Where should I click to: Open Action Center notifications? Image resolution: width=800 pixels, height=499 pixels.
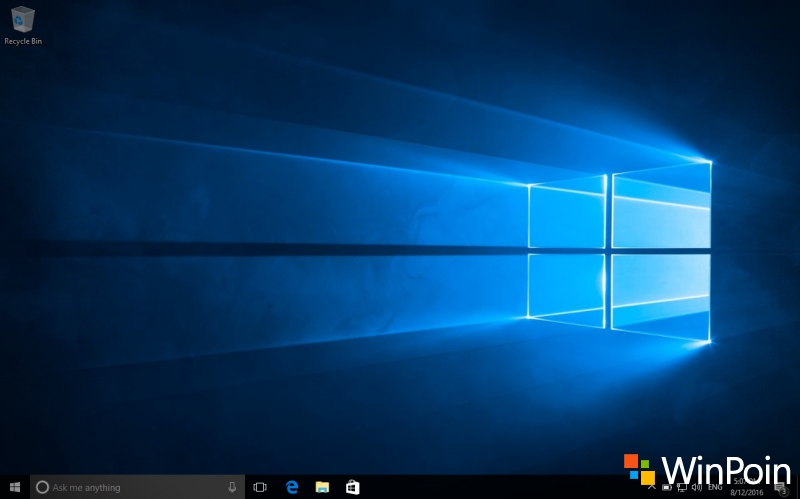coord(781,487)
